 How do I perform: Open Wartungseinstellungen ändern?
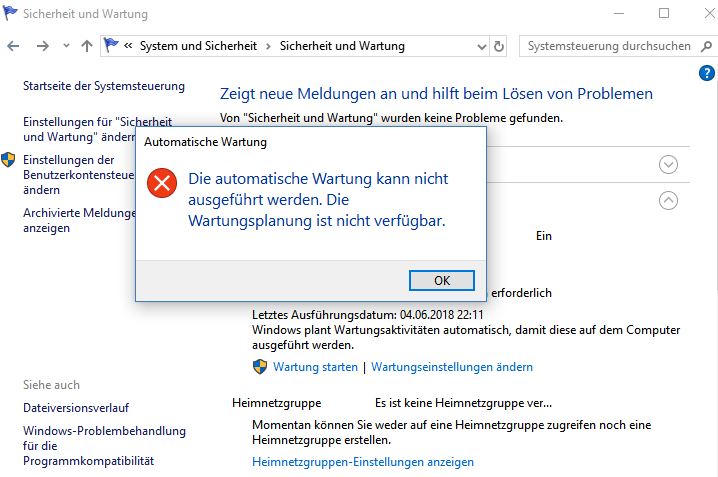tap(452, 367)
